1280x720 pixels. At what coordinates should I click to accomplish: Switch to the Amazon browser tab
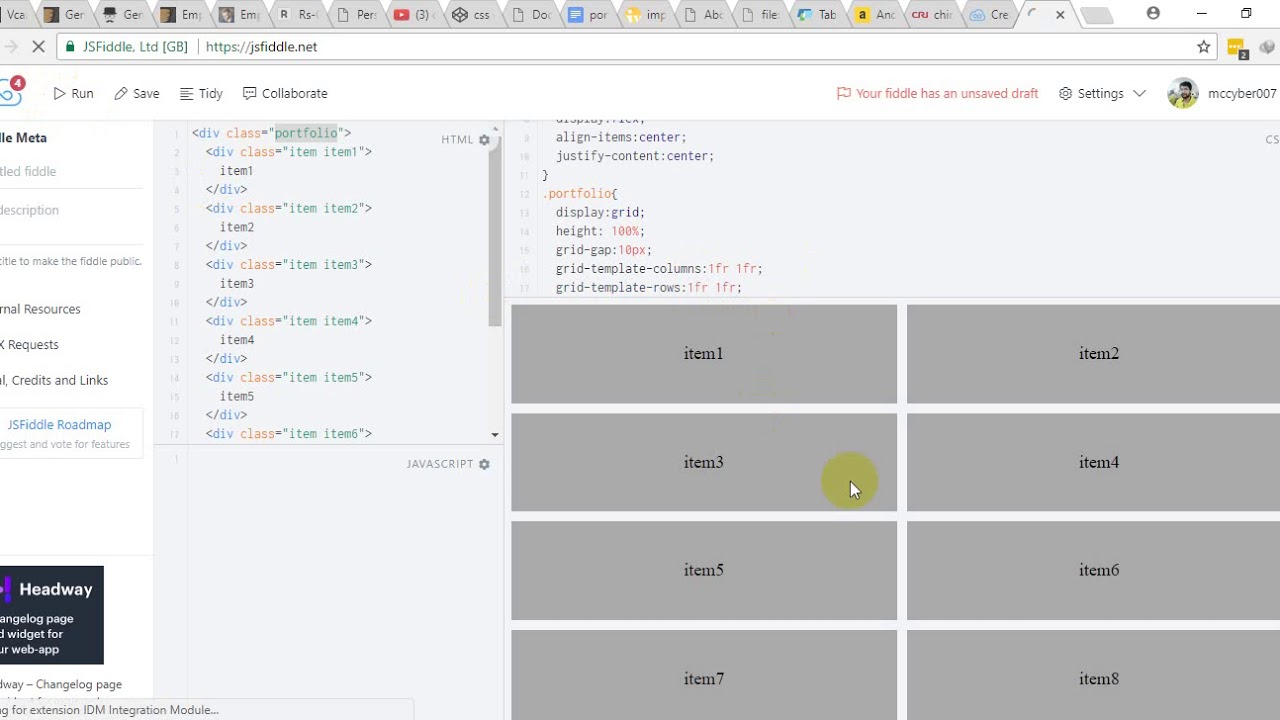(875, 15)
